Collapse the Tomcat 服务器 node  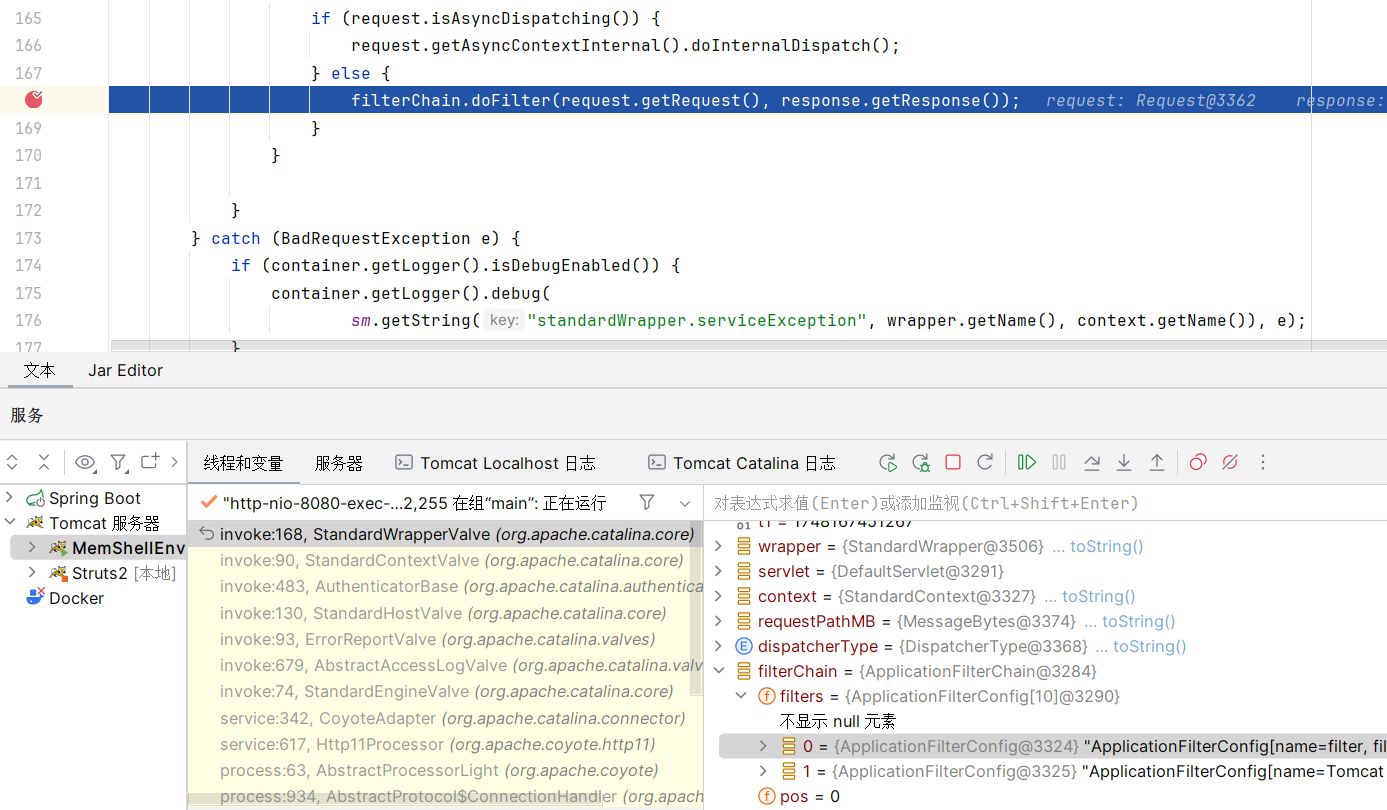pos(10,523)
